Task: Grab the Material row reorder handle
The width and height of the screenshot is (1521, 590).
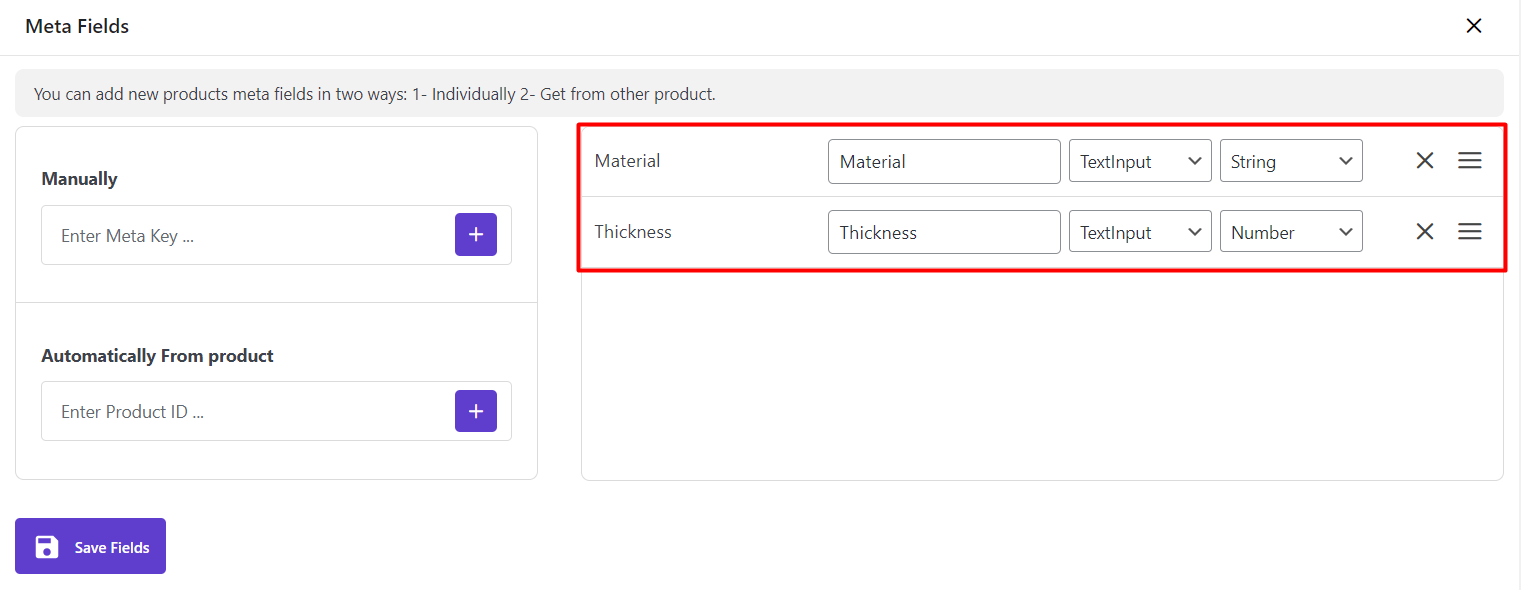Action: click(1469, 161)
